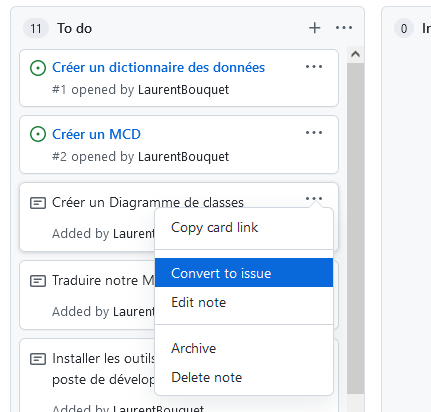Click the open issue icon of Créer un MCD
431x412 pixels.
coord(38,134)
